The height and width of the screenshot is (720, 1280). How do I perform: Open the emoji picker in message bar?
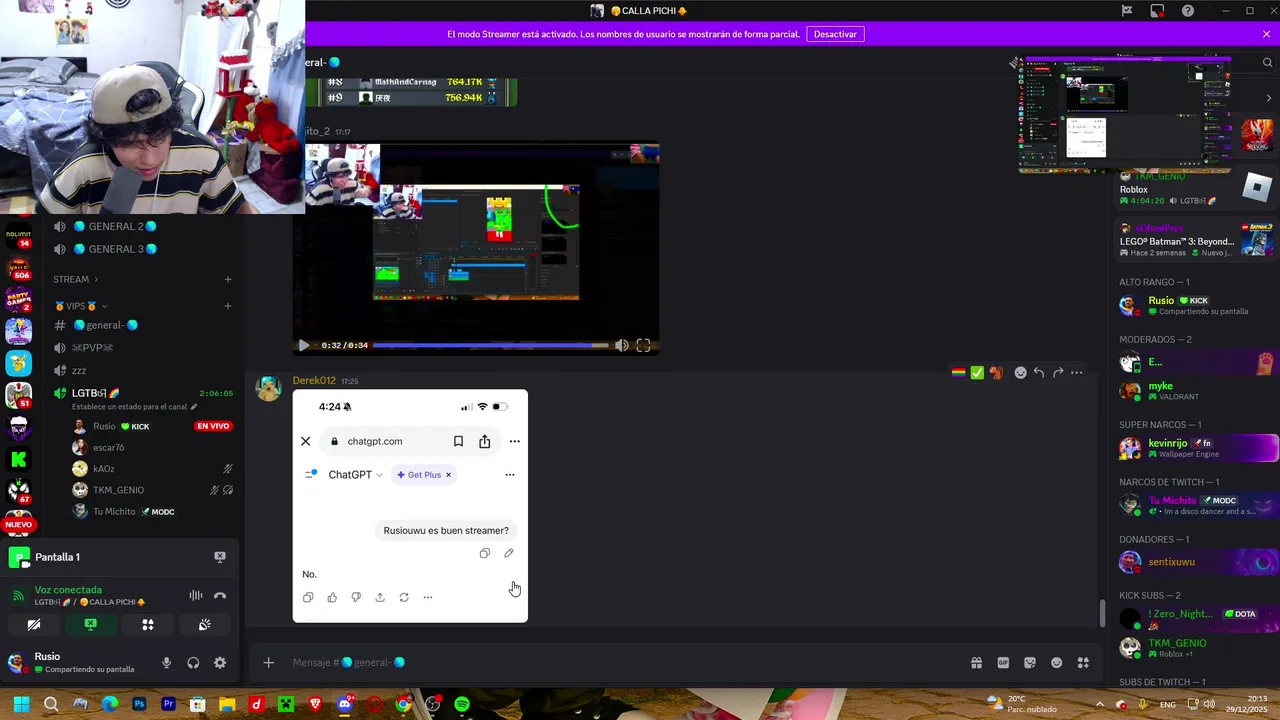tap(1056, 662)
